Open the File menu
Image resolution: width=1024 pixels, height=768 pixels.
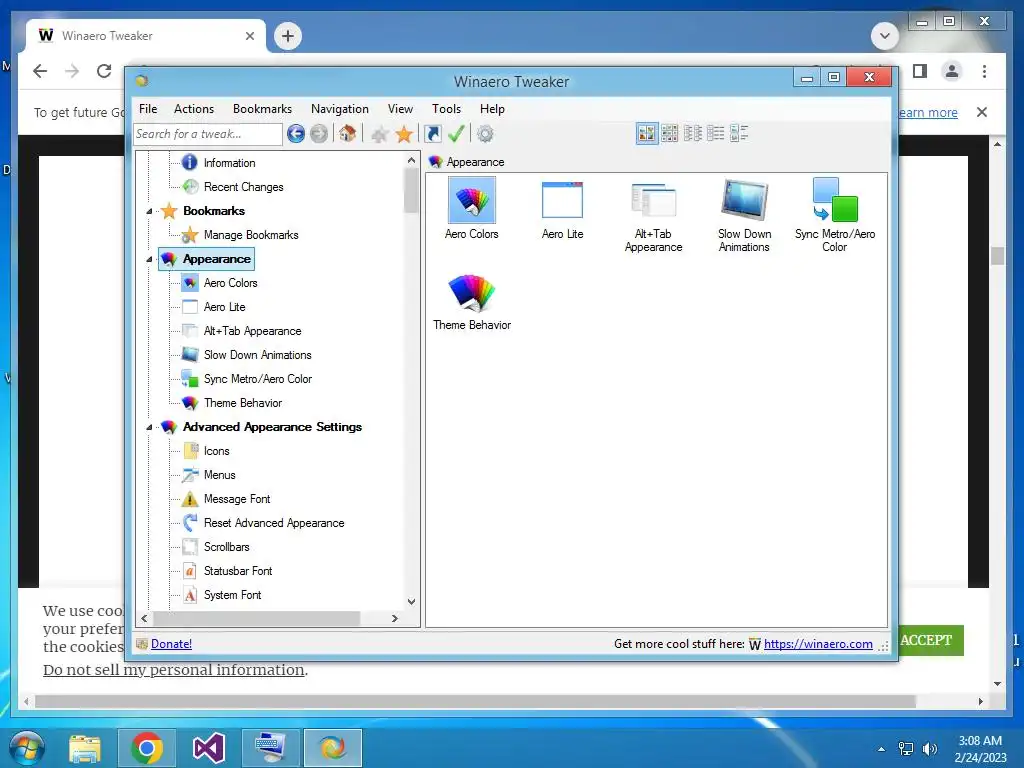(148, 109)
